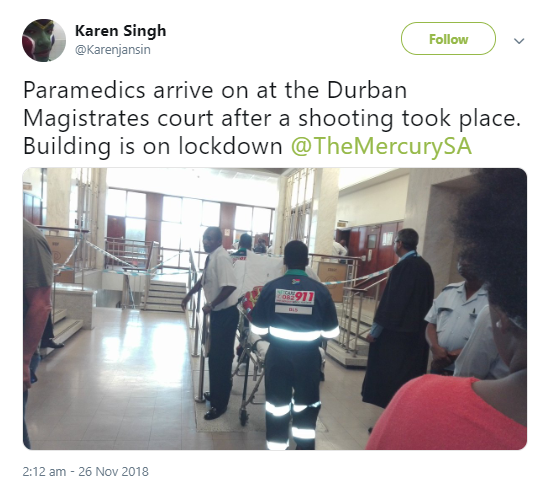The image size is (543, 485).
Task: Click the 'Building is on lockdown' text
Action: click(153, 146)
